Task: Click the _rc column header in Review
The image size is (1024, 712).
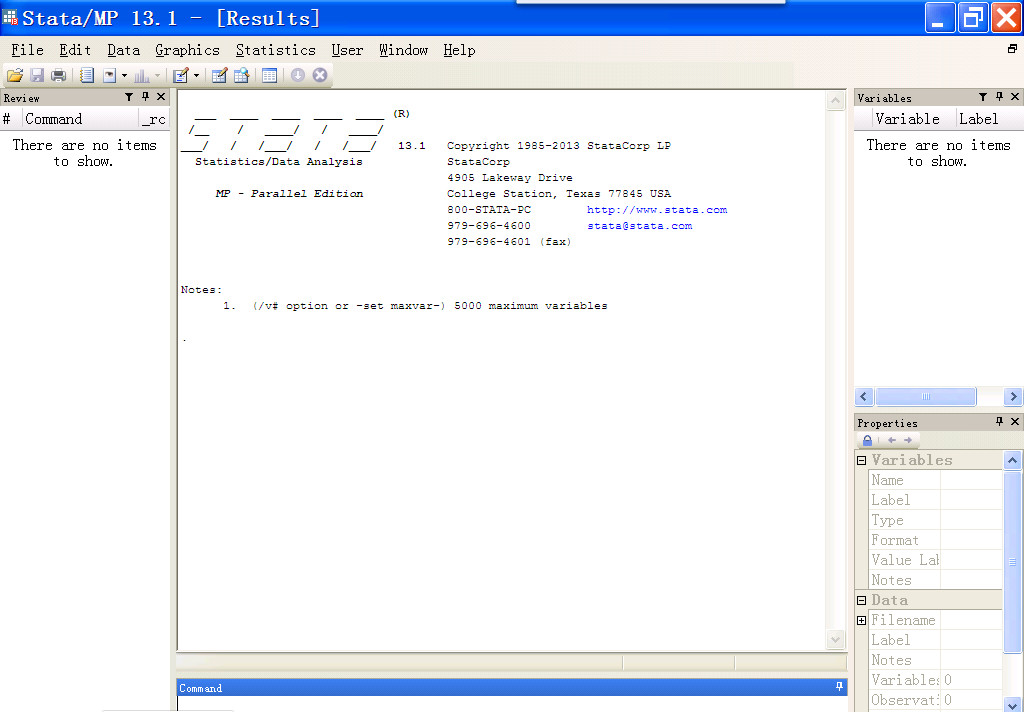Action: click(x=154, y=119)
